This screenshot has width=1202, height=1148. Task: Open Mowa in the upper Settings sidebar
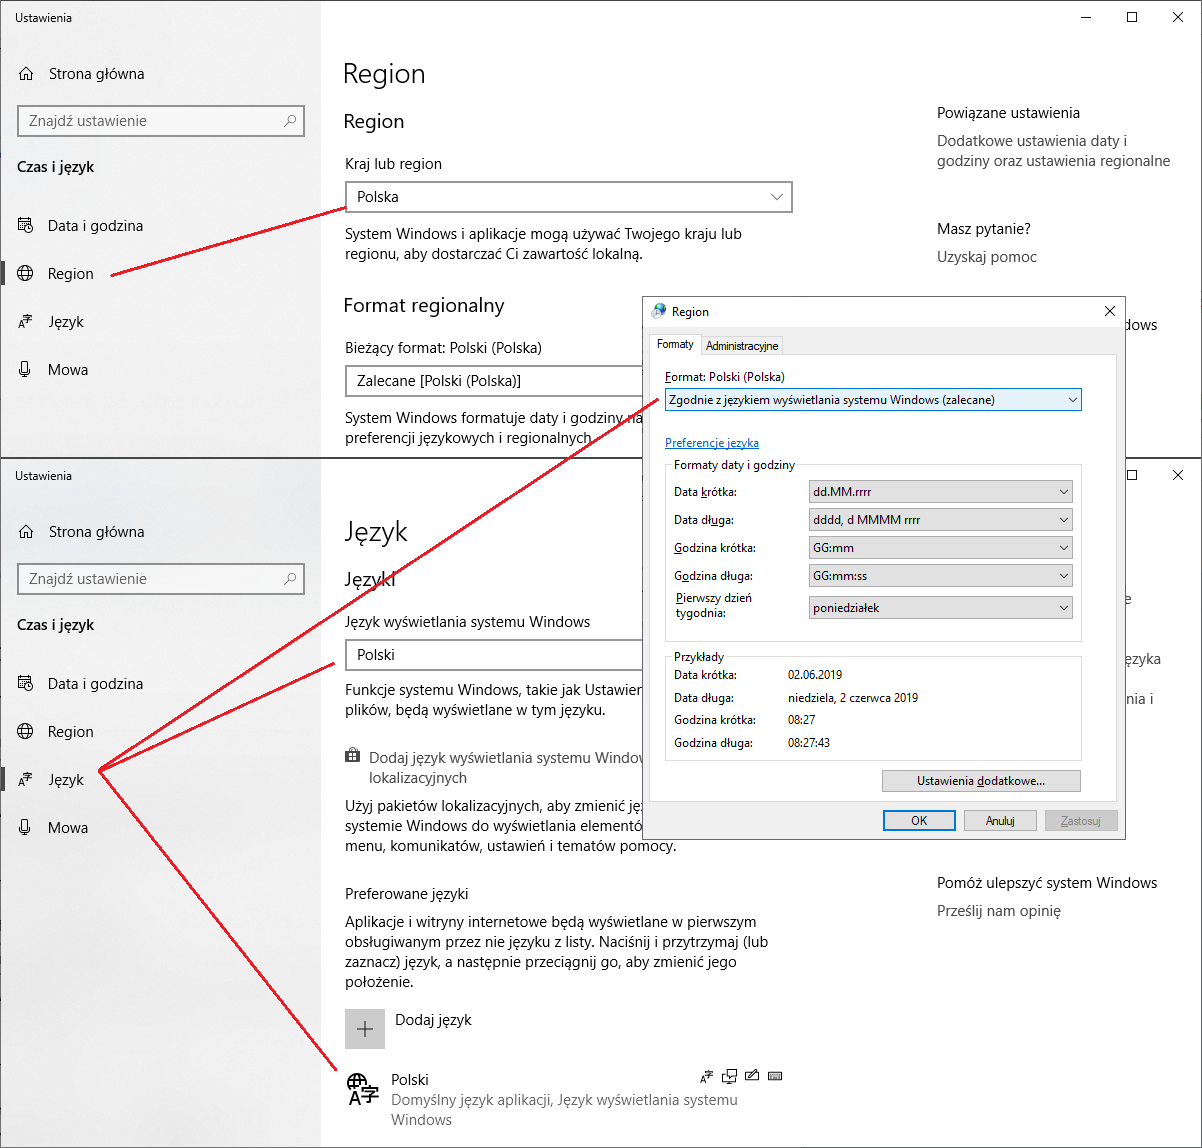pos(68,370)
